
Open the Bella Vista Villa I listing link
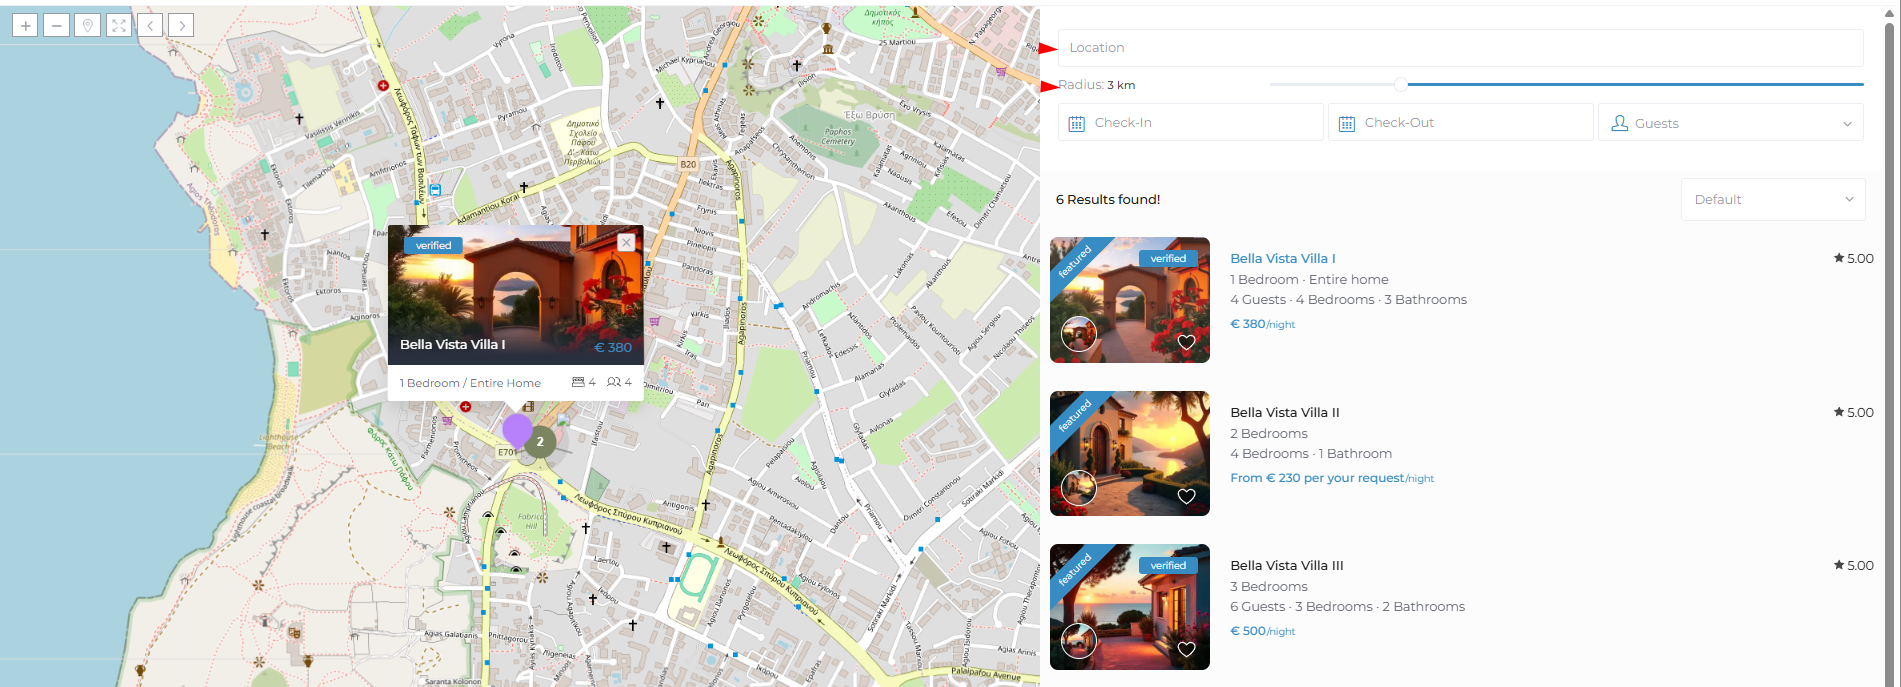[1282, 259]
